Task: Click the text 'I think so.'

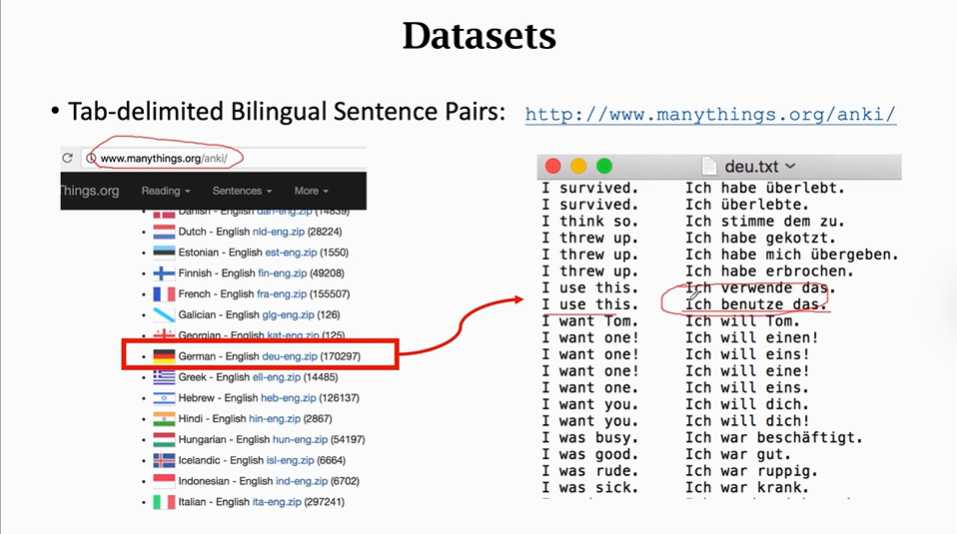Action: pyautogui.click(x=590, y=221)
